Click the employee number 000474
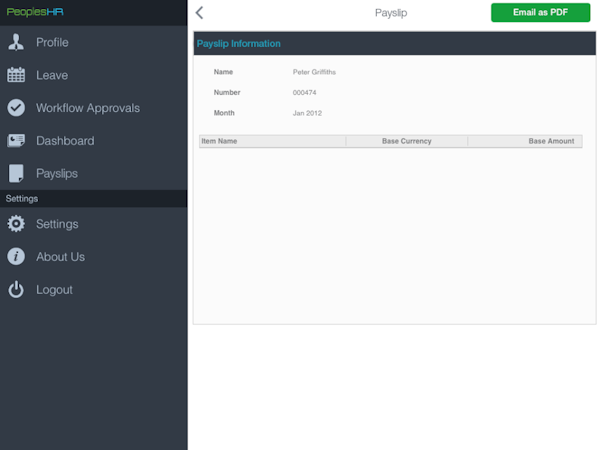 coord(304,93)
